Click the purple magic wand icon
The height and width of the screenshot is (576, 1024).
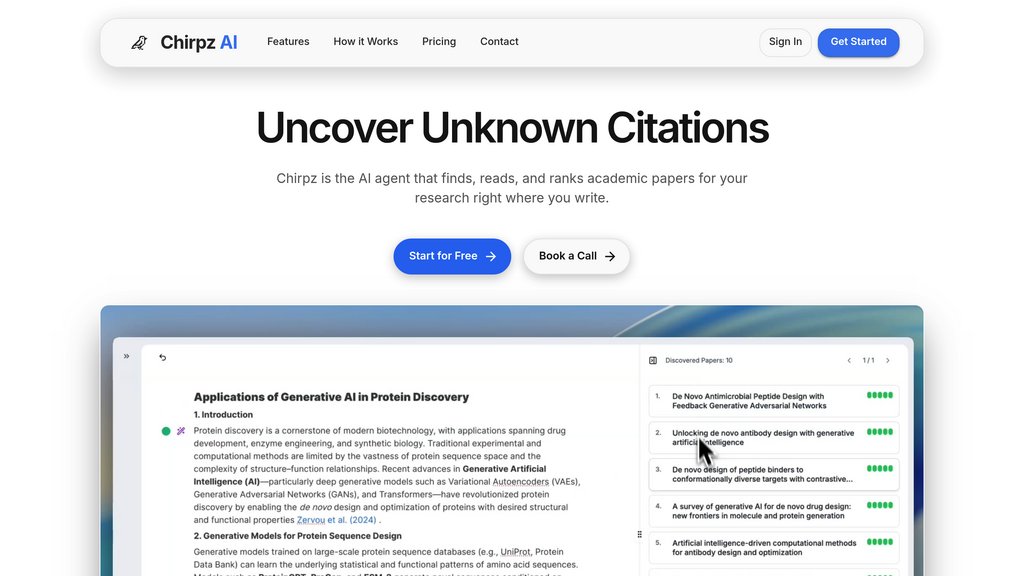(181, 431)
